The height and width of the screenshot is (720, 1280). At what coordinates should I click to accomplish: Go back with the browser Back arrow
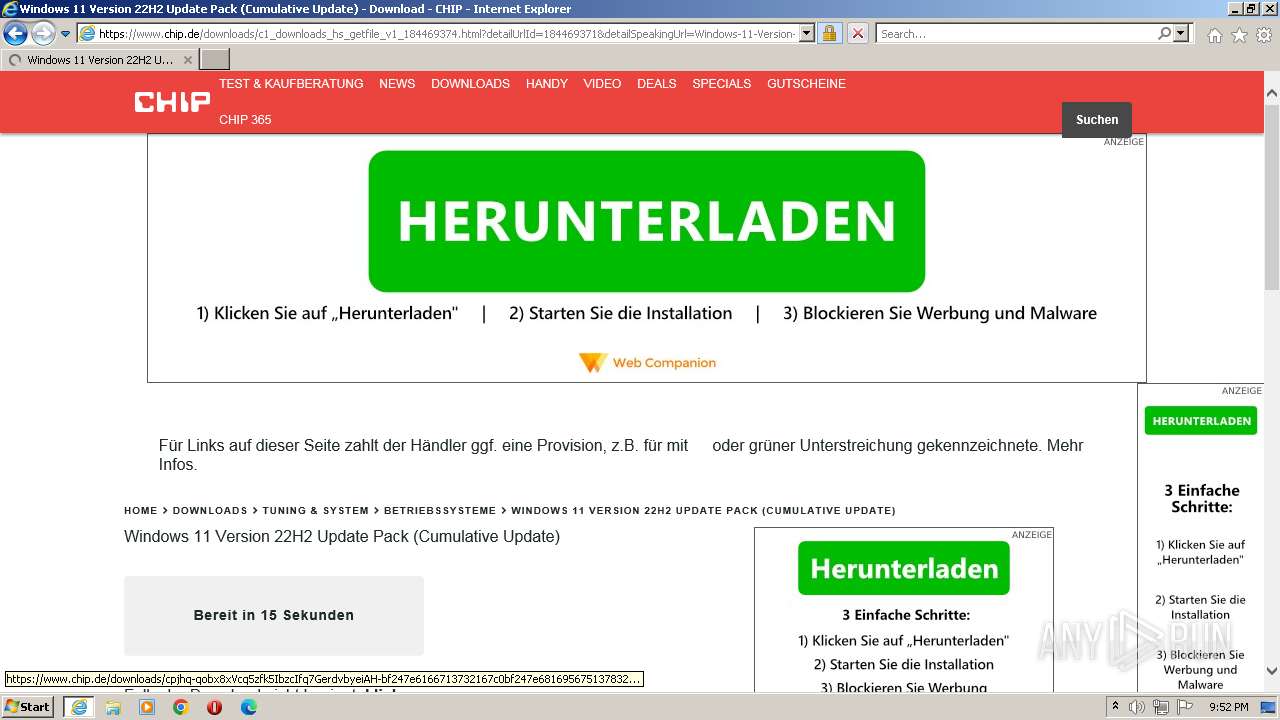click(x=15, y=33)
